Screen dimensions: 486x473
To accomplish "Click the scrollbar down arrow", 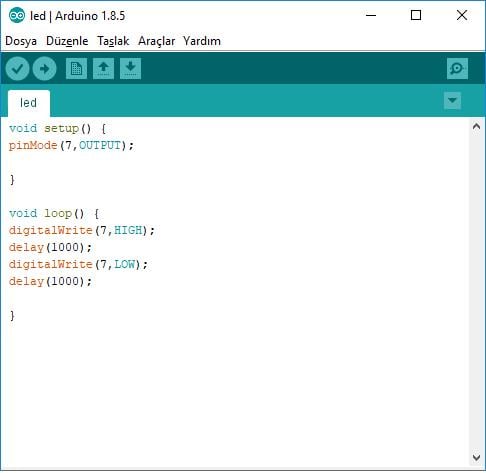I will click(476, 457).
